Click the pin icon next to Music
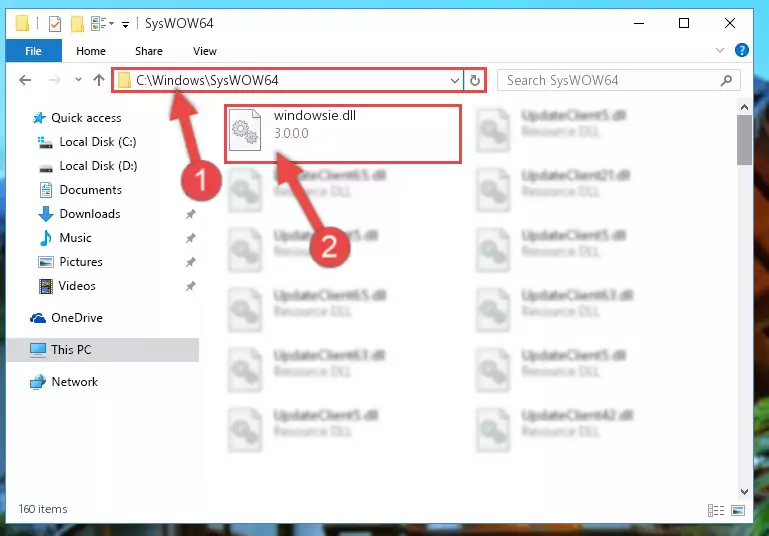Screen dimensions: 769x536 (x=190, y=238)
